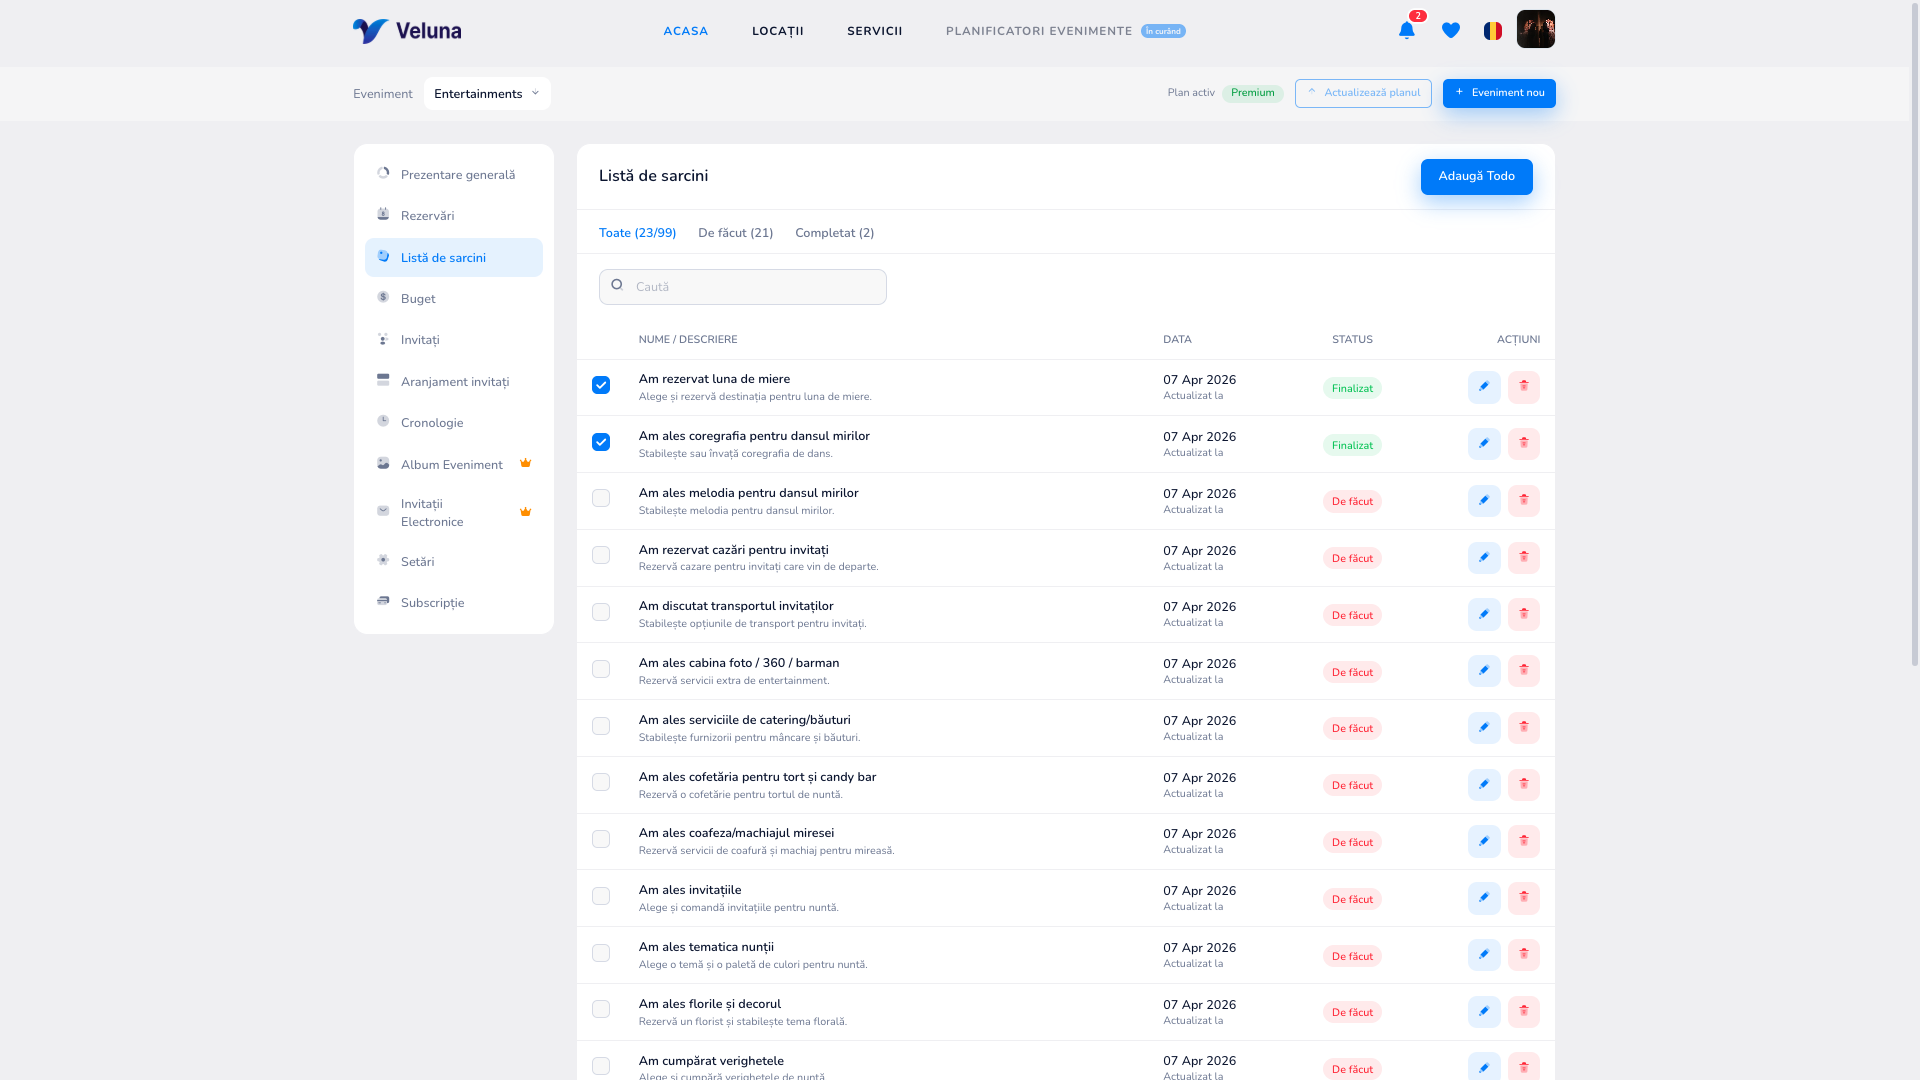Click the 'Adaugă Todo' button
Screen dimensions: 1920x1080
1476,177
